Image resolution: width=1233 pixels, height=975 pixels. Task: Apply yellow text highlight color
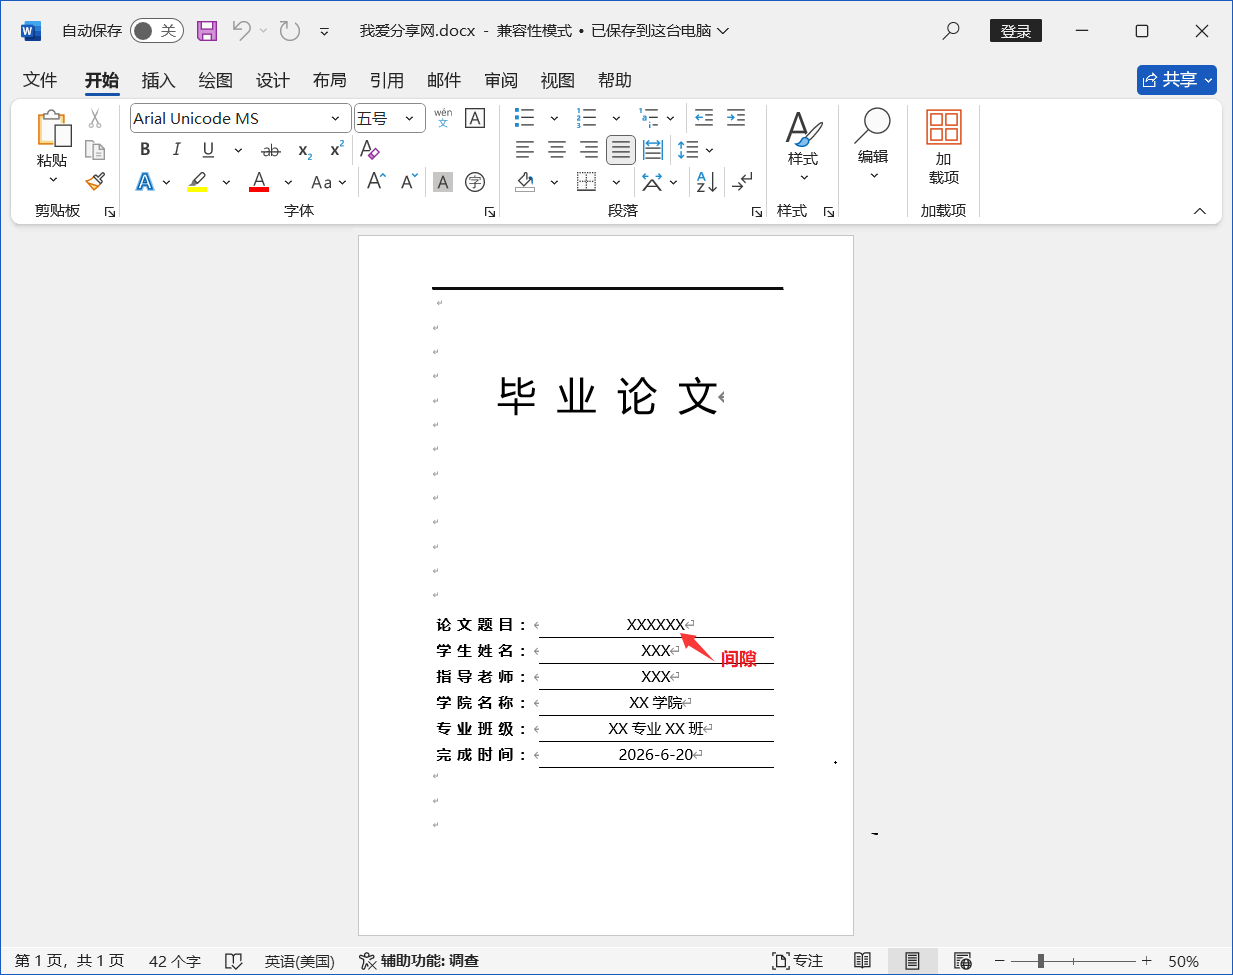[198, 182]
